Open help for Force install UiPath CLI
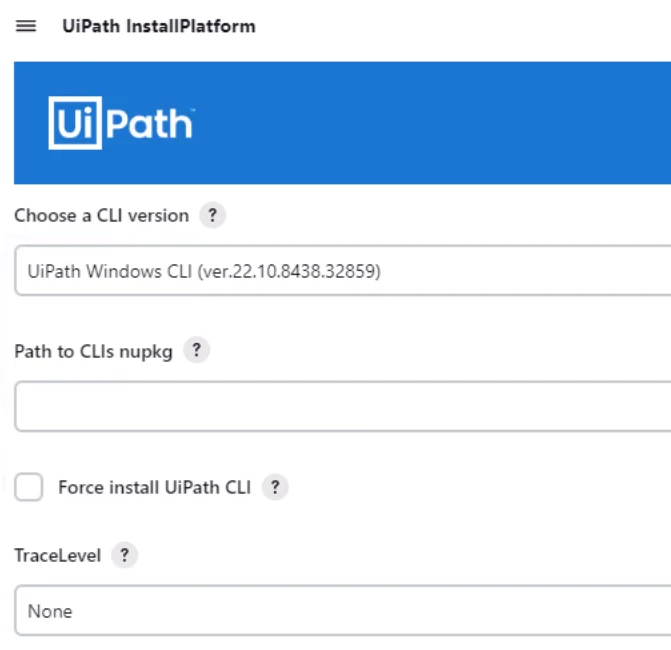The width and height of the screenshot is (671, 650). pyautogui.click(x=275, y=487)
